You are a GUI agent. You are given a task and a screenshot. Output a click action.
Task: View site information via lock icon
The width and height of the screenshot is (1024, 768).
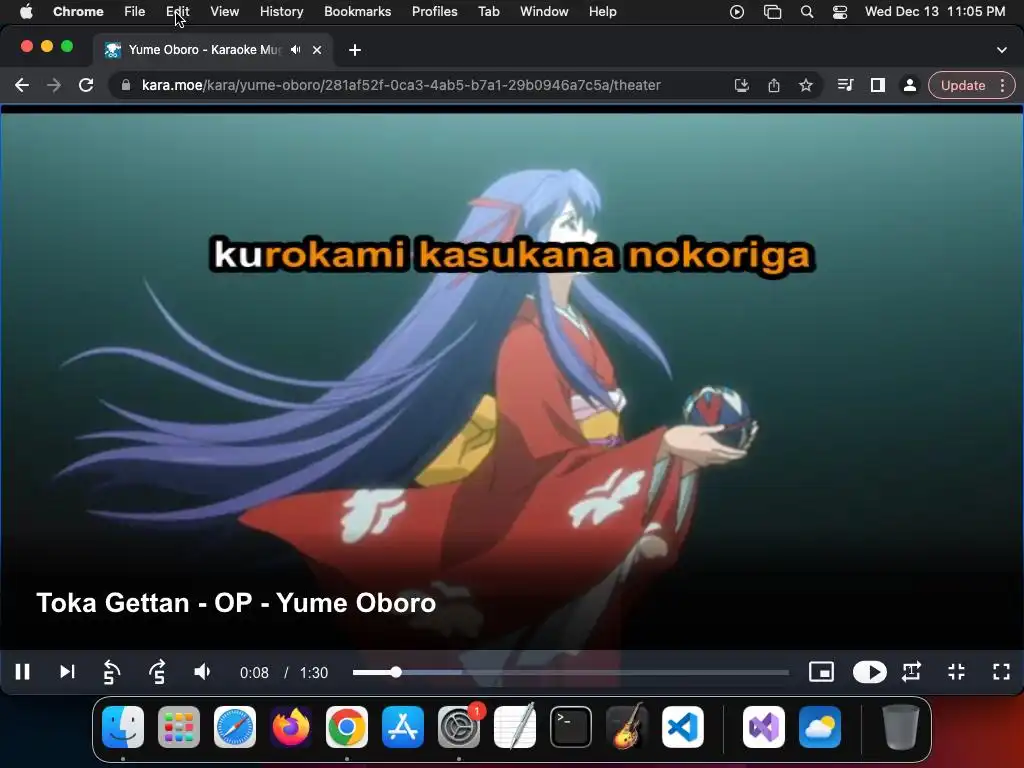126,86
